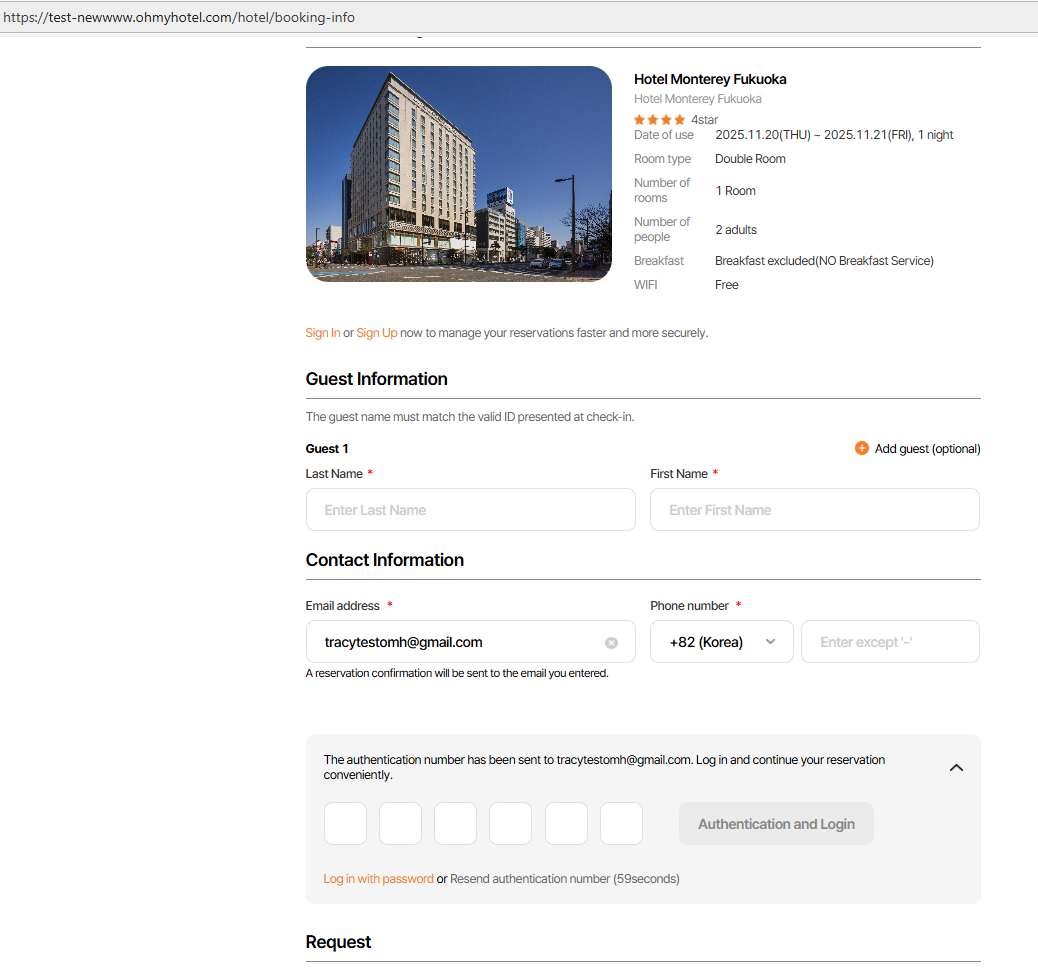Focus the First Name input field

814,510
